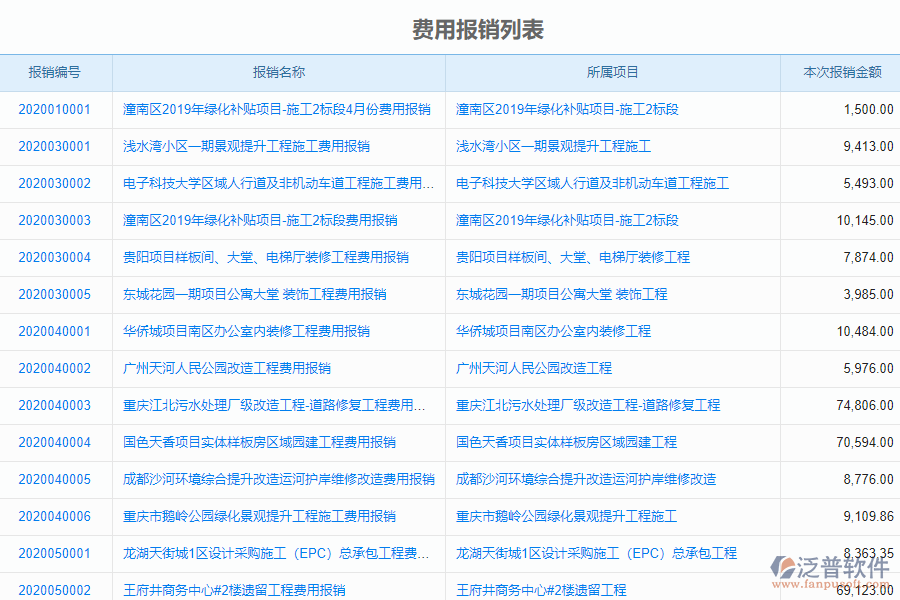
Task: Open 贵阳项目样板间、大堂、电梯厅装修工程费用报销
Action: [265, 257]
